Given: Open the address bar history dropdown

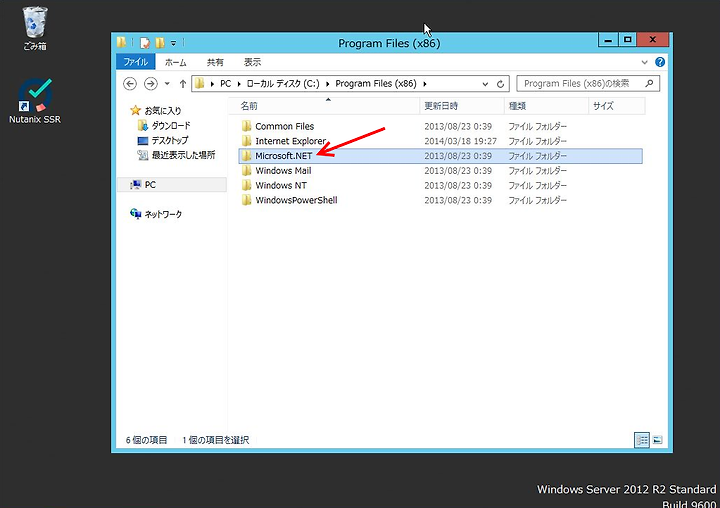Looking at the screenshot, I should (x=485, y=84).
